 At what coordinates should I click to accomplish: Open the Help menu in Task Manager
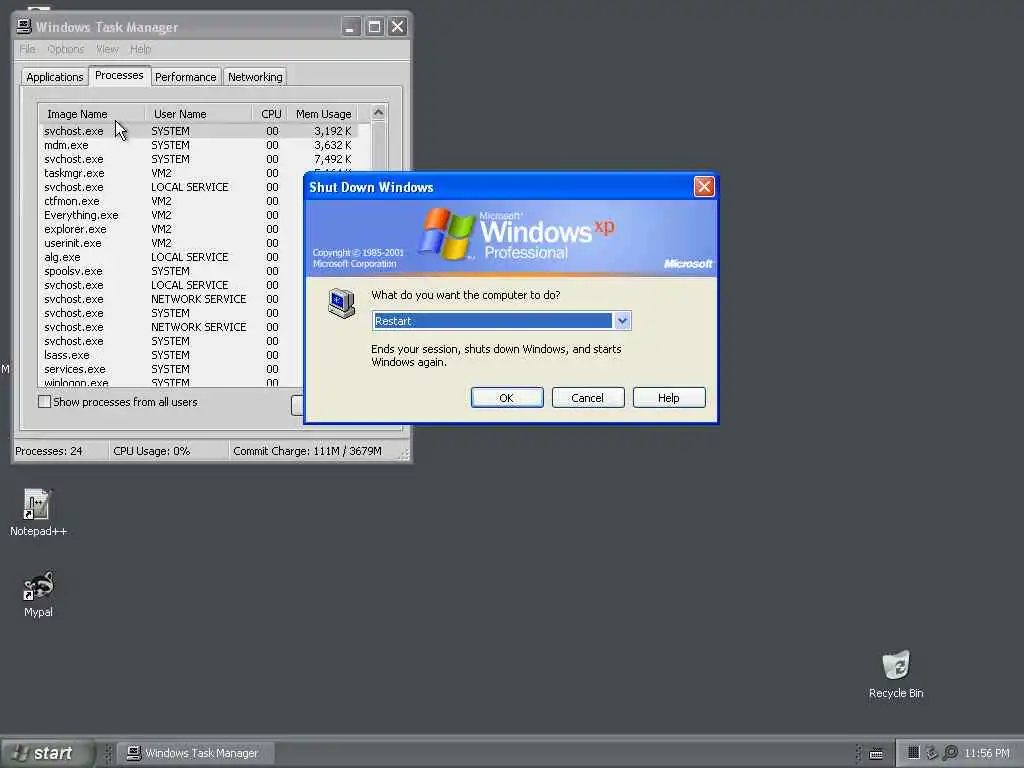(x=140, y=49)
